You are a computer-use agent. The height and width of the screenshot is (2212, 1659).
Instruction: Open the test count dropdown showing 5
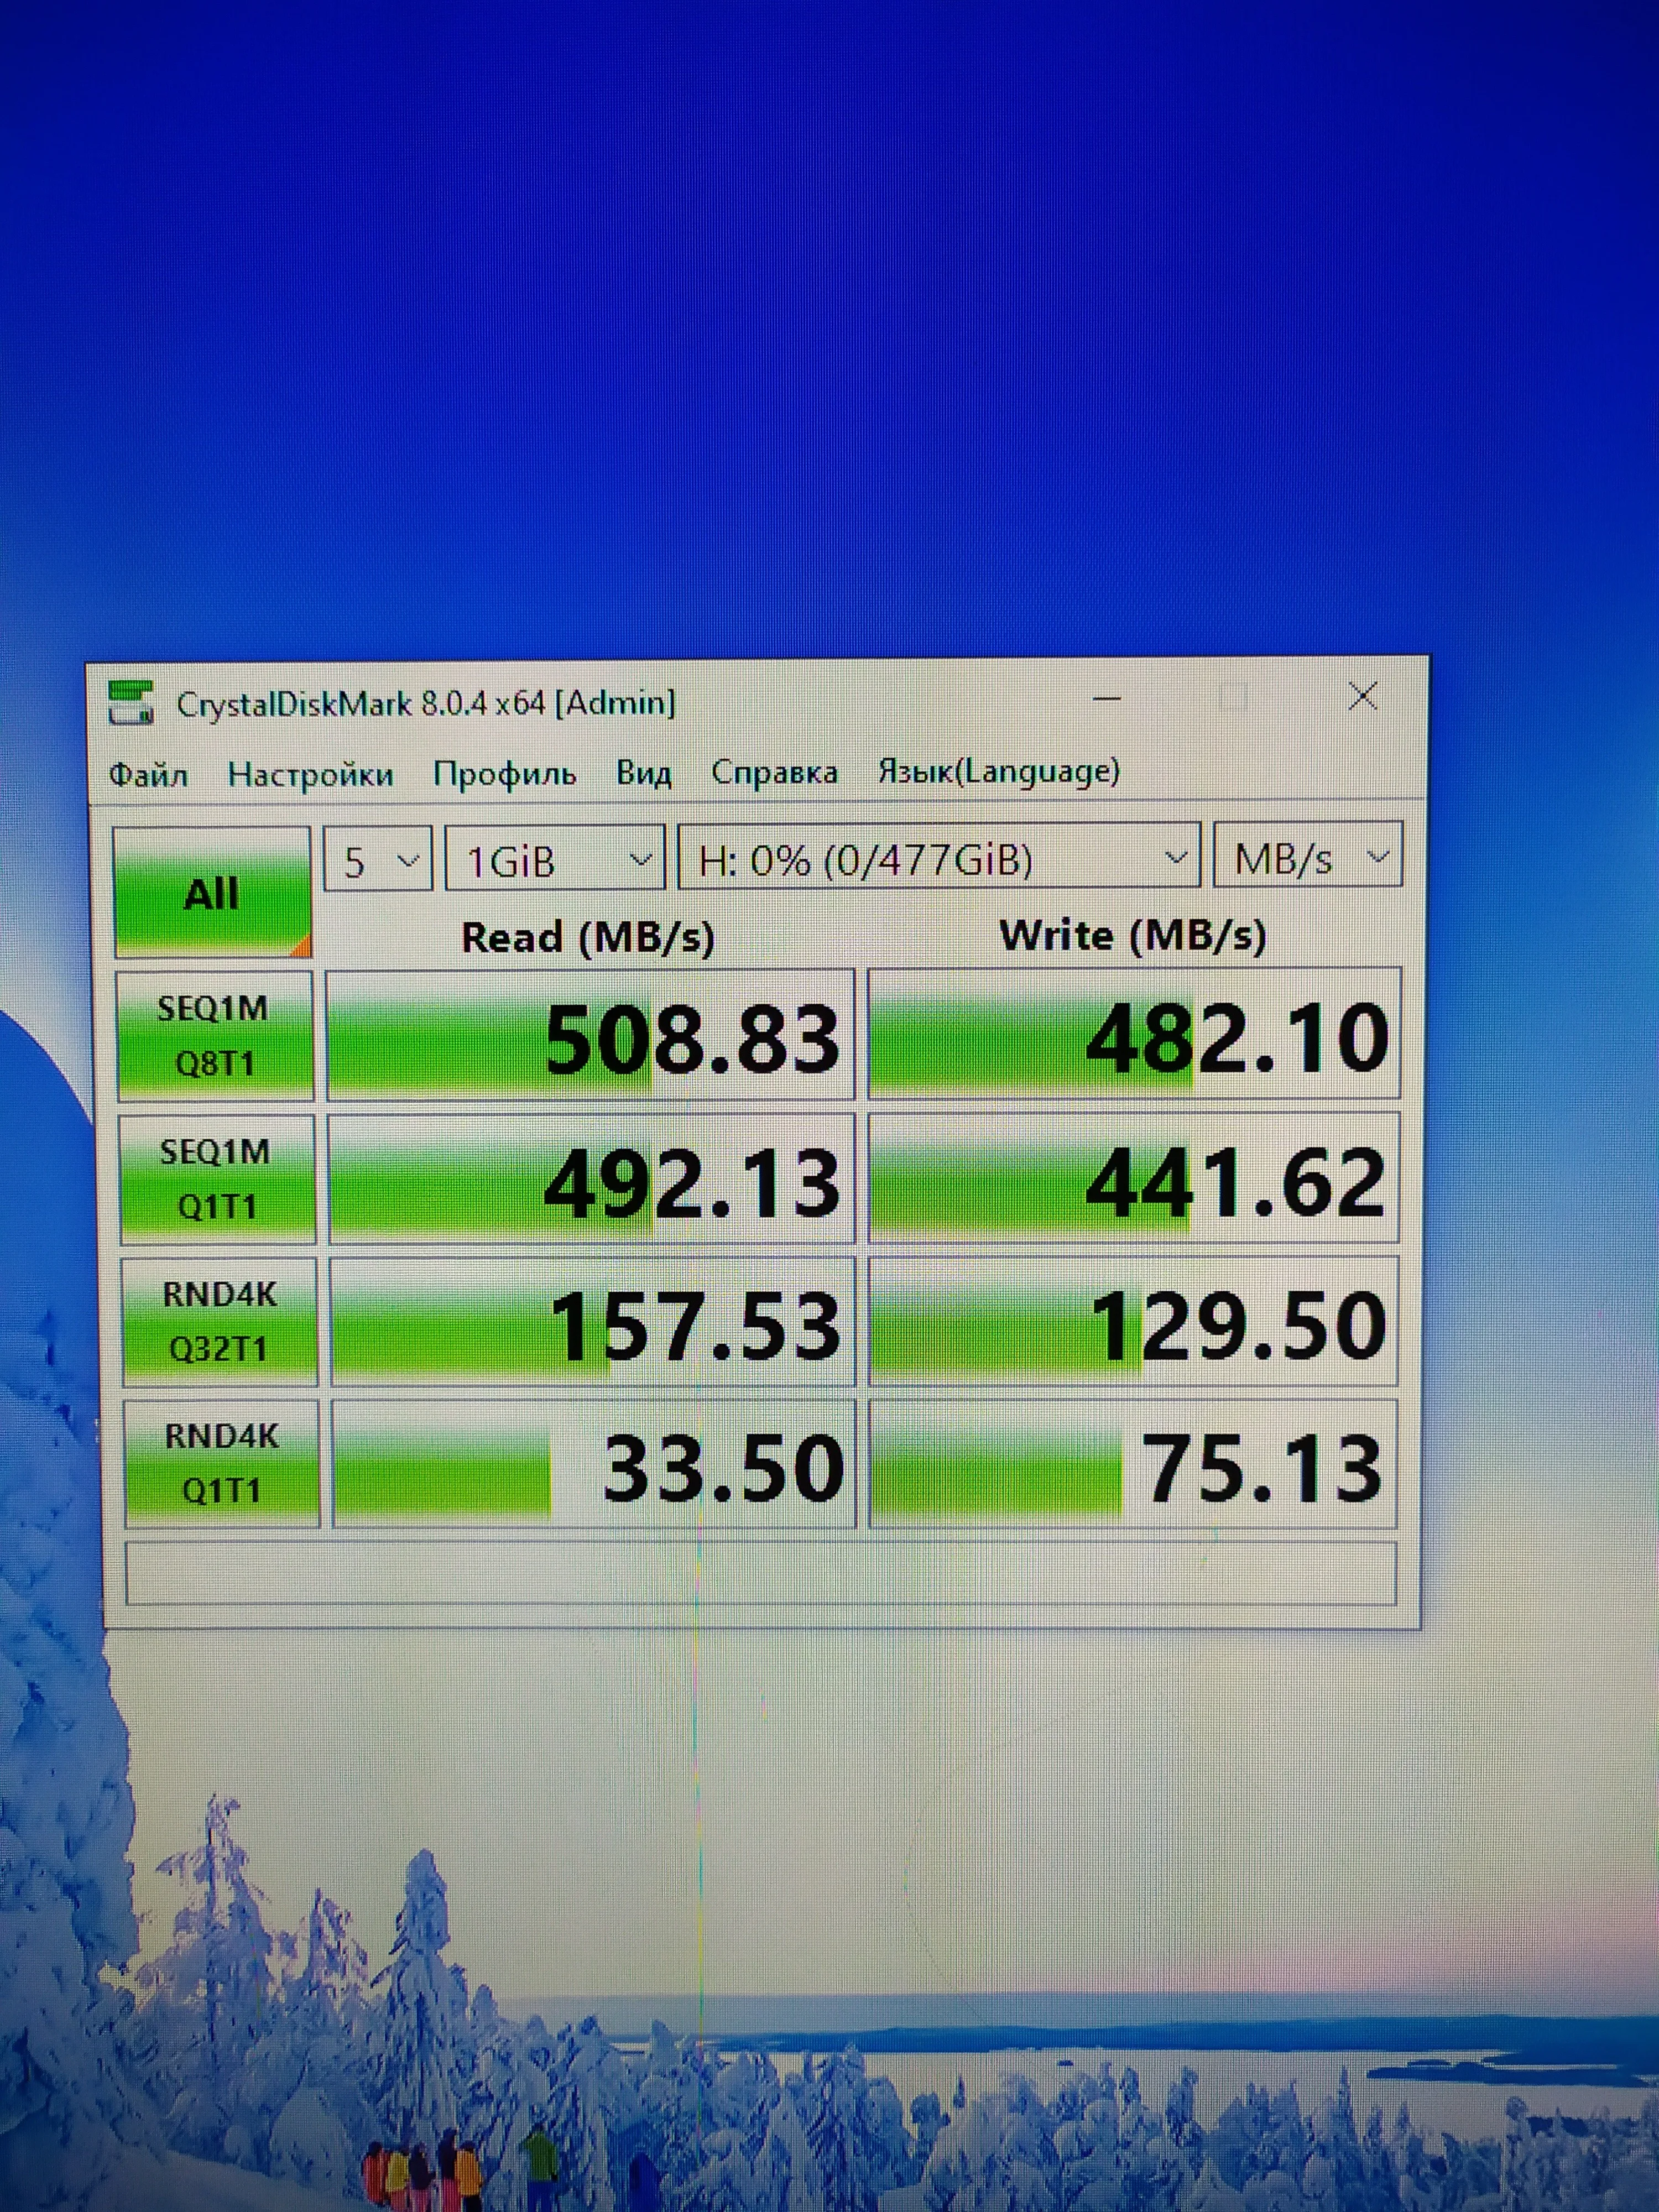pos(378,860)
